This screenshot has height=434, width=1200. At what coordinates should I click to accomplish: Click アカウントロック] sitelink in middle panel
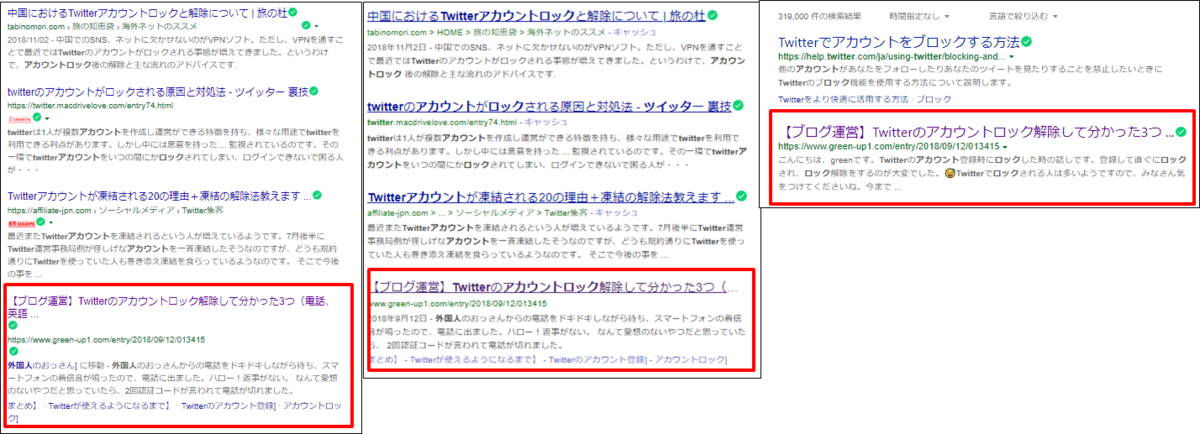point(692,359)
